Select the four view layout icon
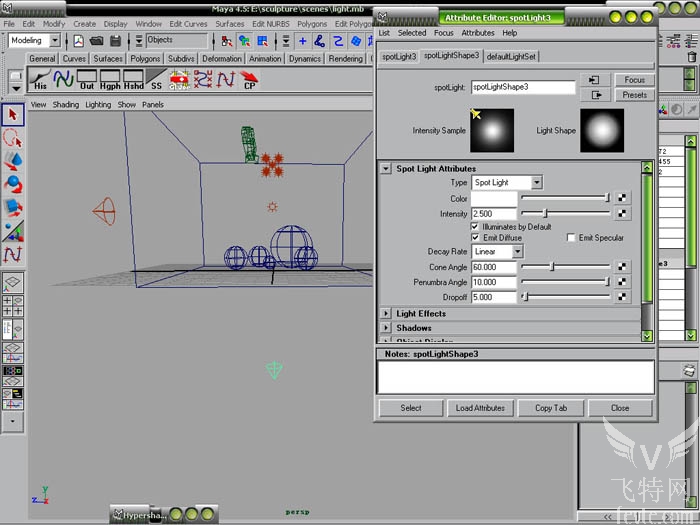700x525 pixels. click(x=13, y=306)
